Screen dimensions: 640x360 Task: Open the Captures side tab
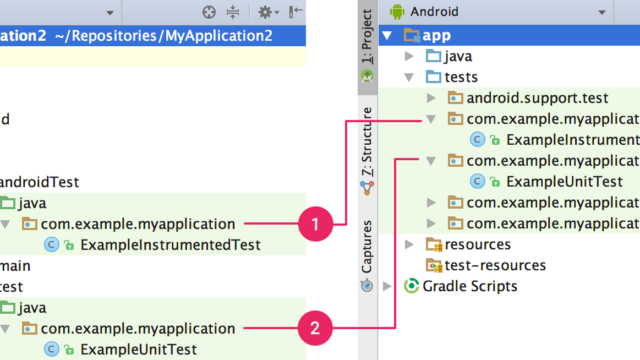(367, 255)
